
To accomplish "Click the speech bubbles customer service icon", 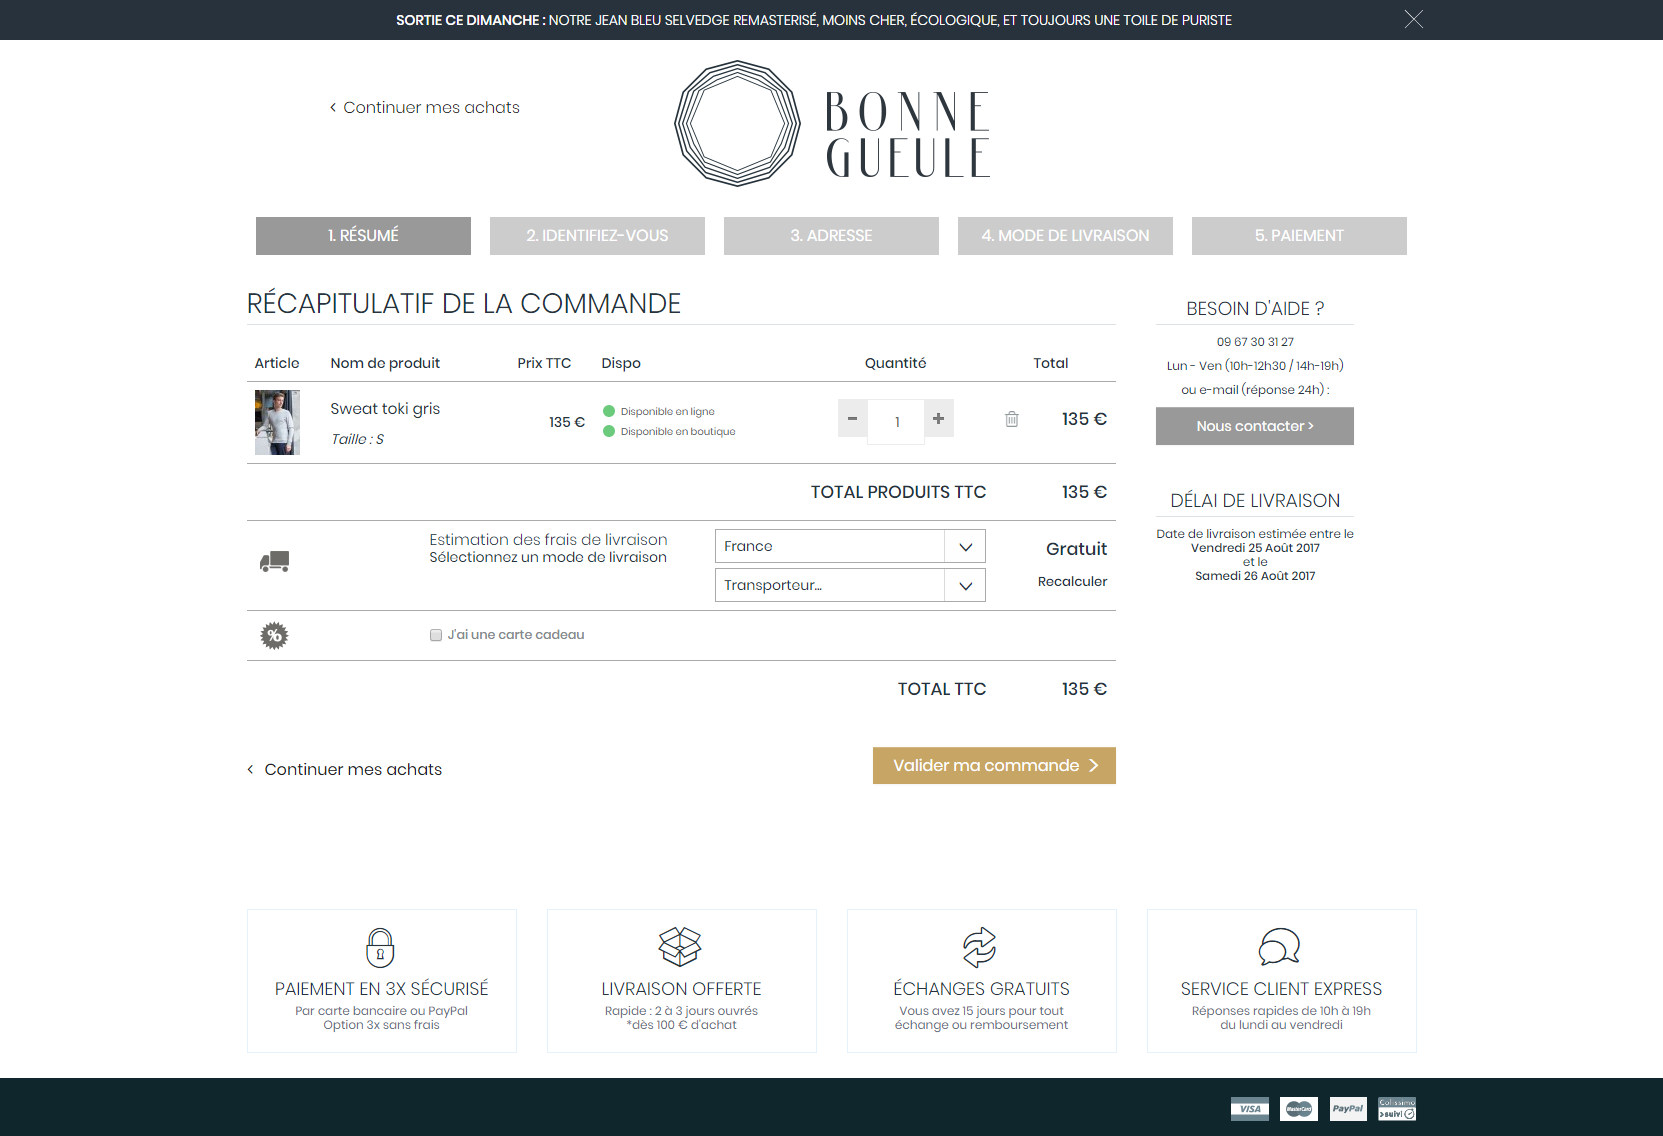I will (x=1279, y=946).
